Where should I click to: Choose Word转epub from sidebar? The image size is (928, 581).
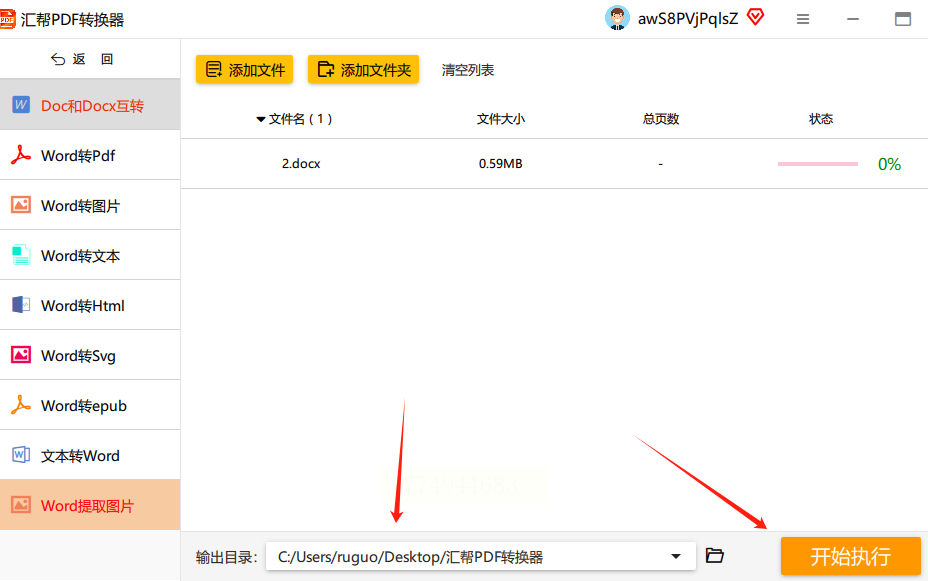tap(90, 405)
